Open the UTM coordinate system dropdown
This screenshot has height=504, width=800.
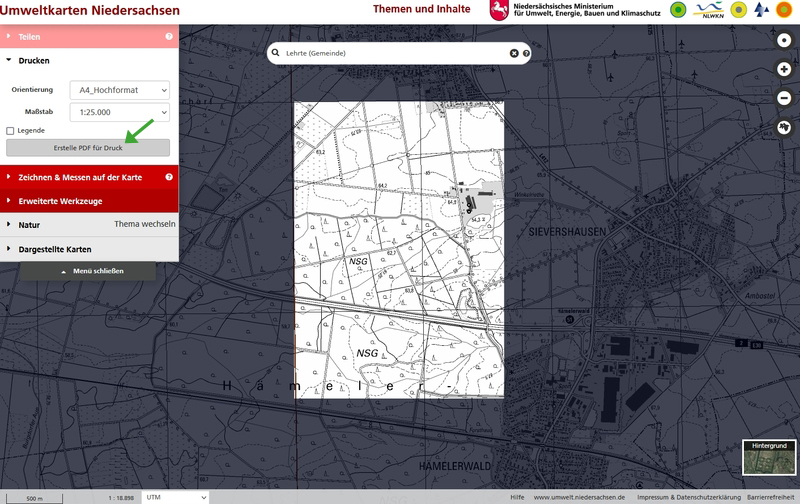[175, 497]
